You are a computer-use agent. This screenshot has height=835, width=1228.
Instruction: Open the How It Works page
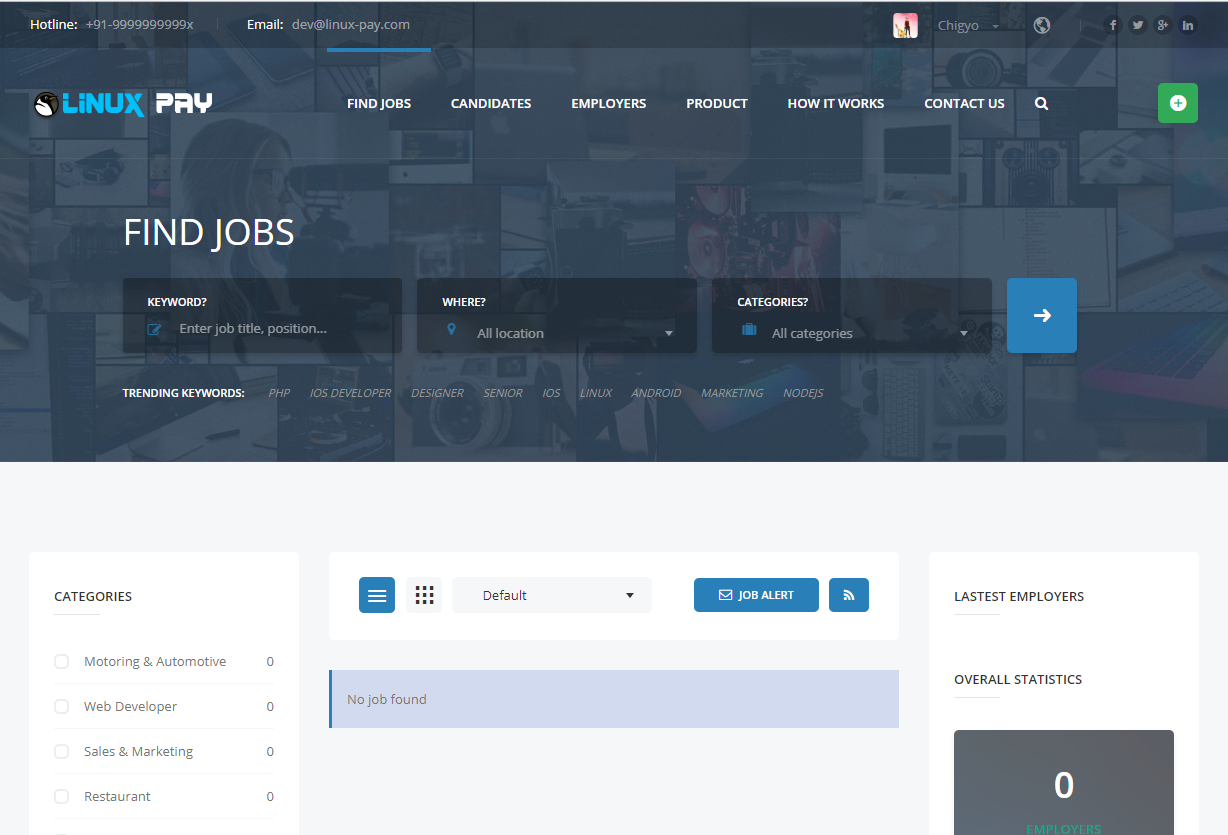click(x=835, y=103)
